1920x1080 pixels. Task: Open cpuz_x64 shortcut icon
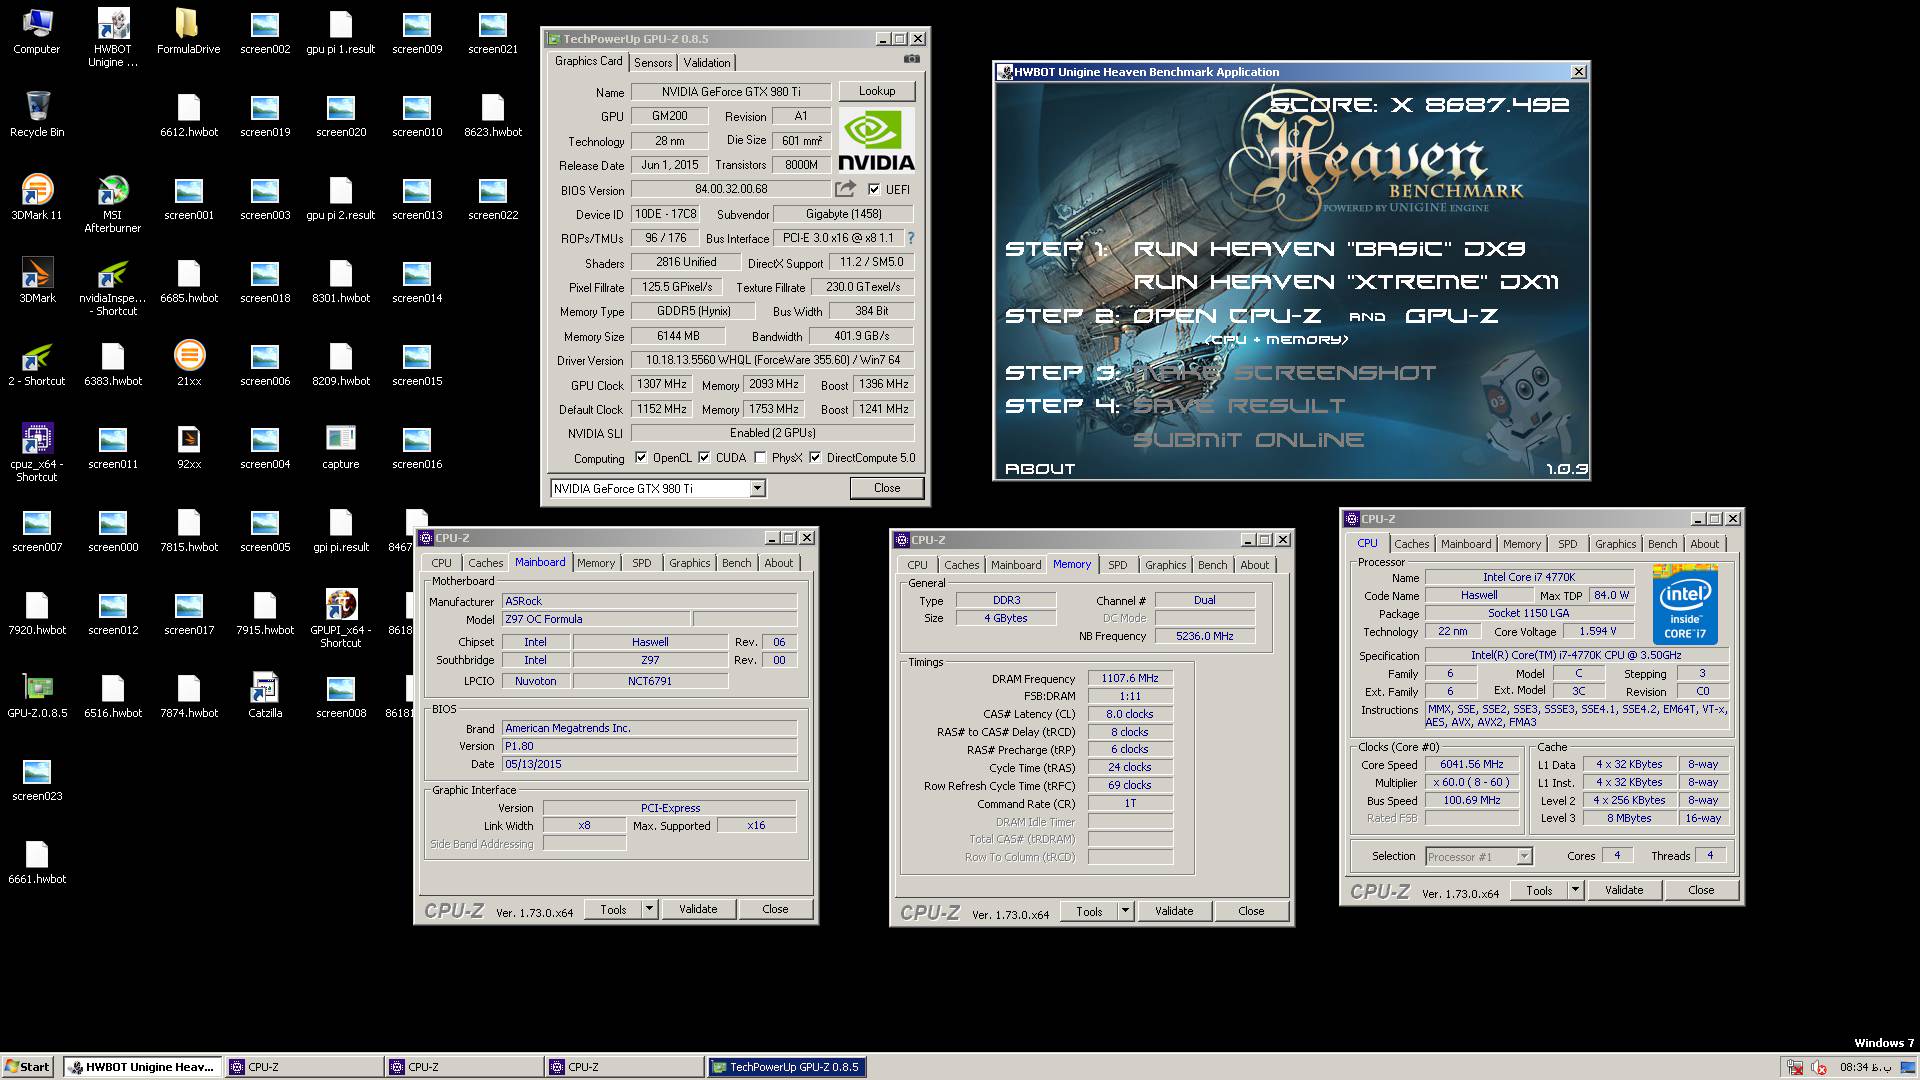(37, 453)
